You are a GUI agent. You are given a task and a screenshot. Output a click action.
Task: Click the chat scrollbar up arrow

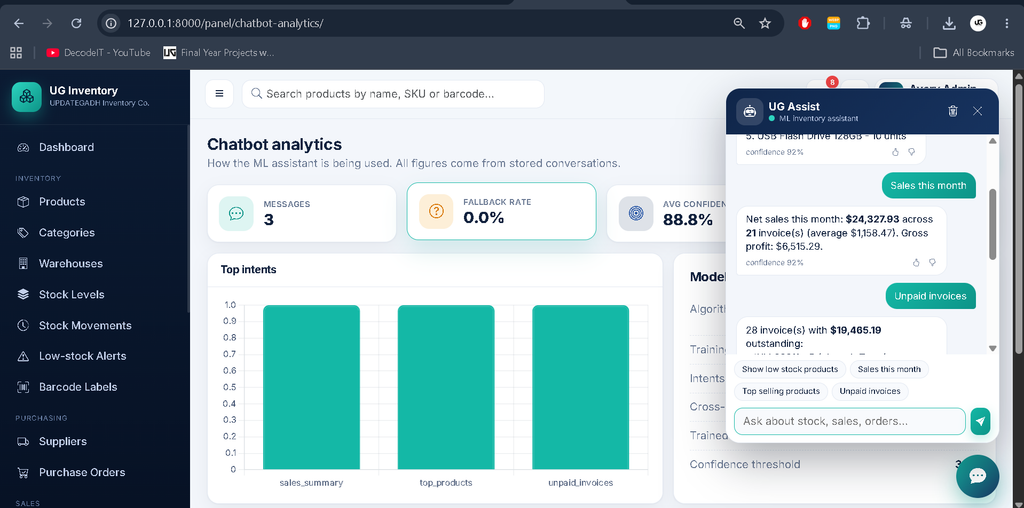click(x=993, y=140)
